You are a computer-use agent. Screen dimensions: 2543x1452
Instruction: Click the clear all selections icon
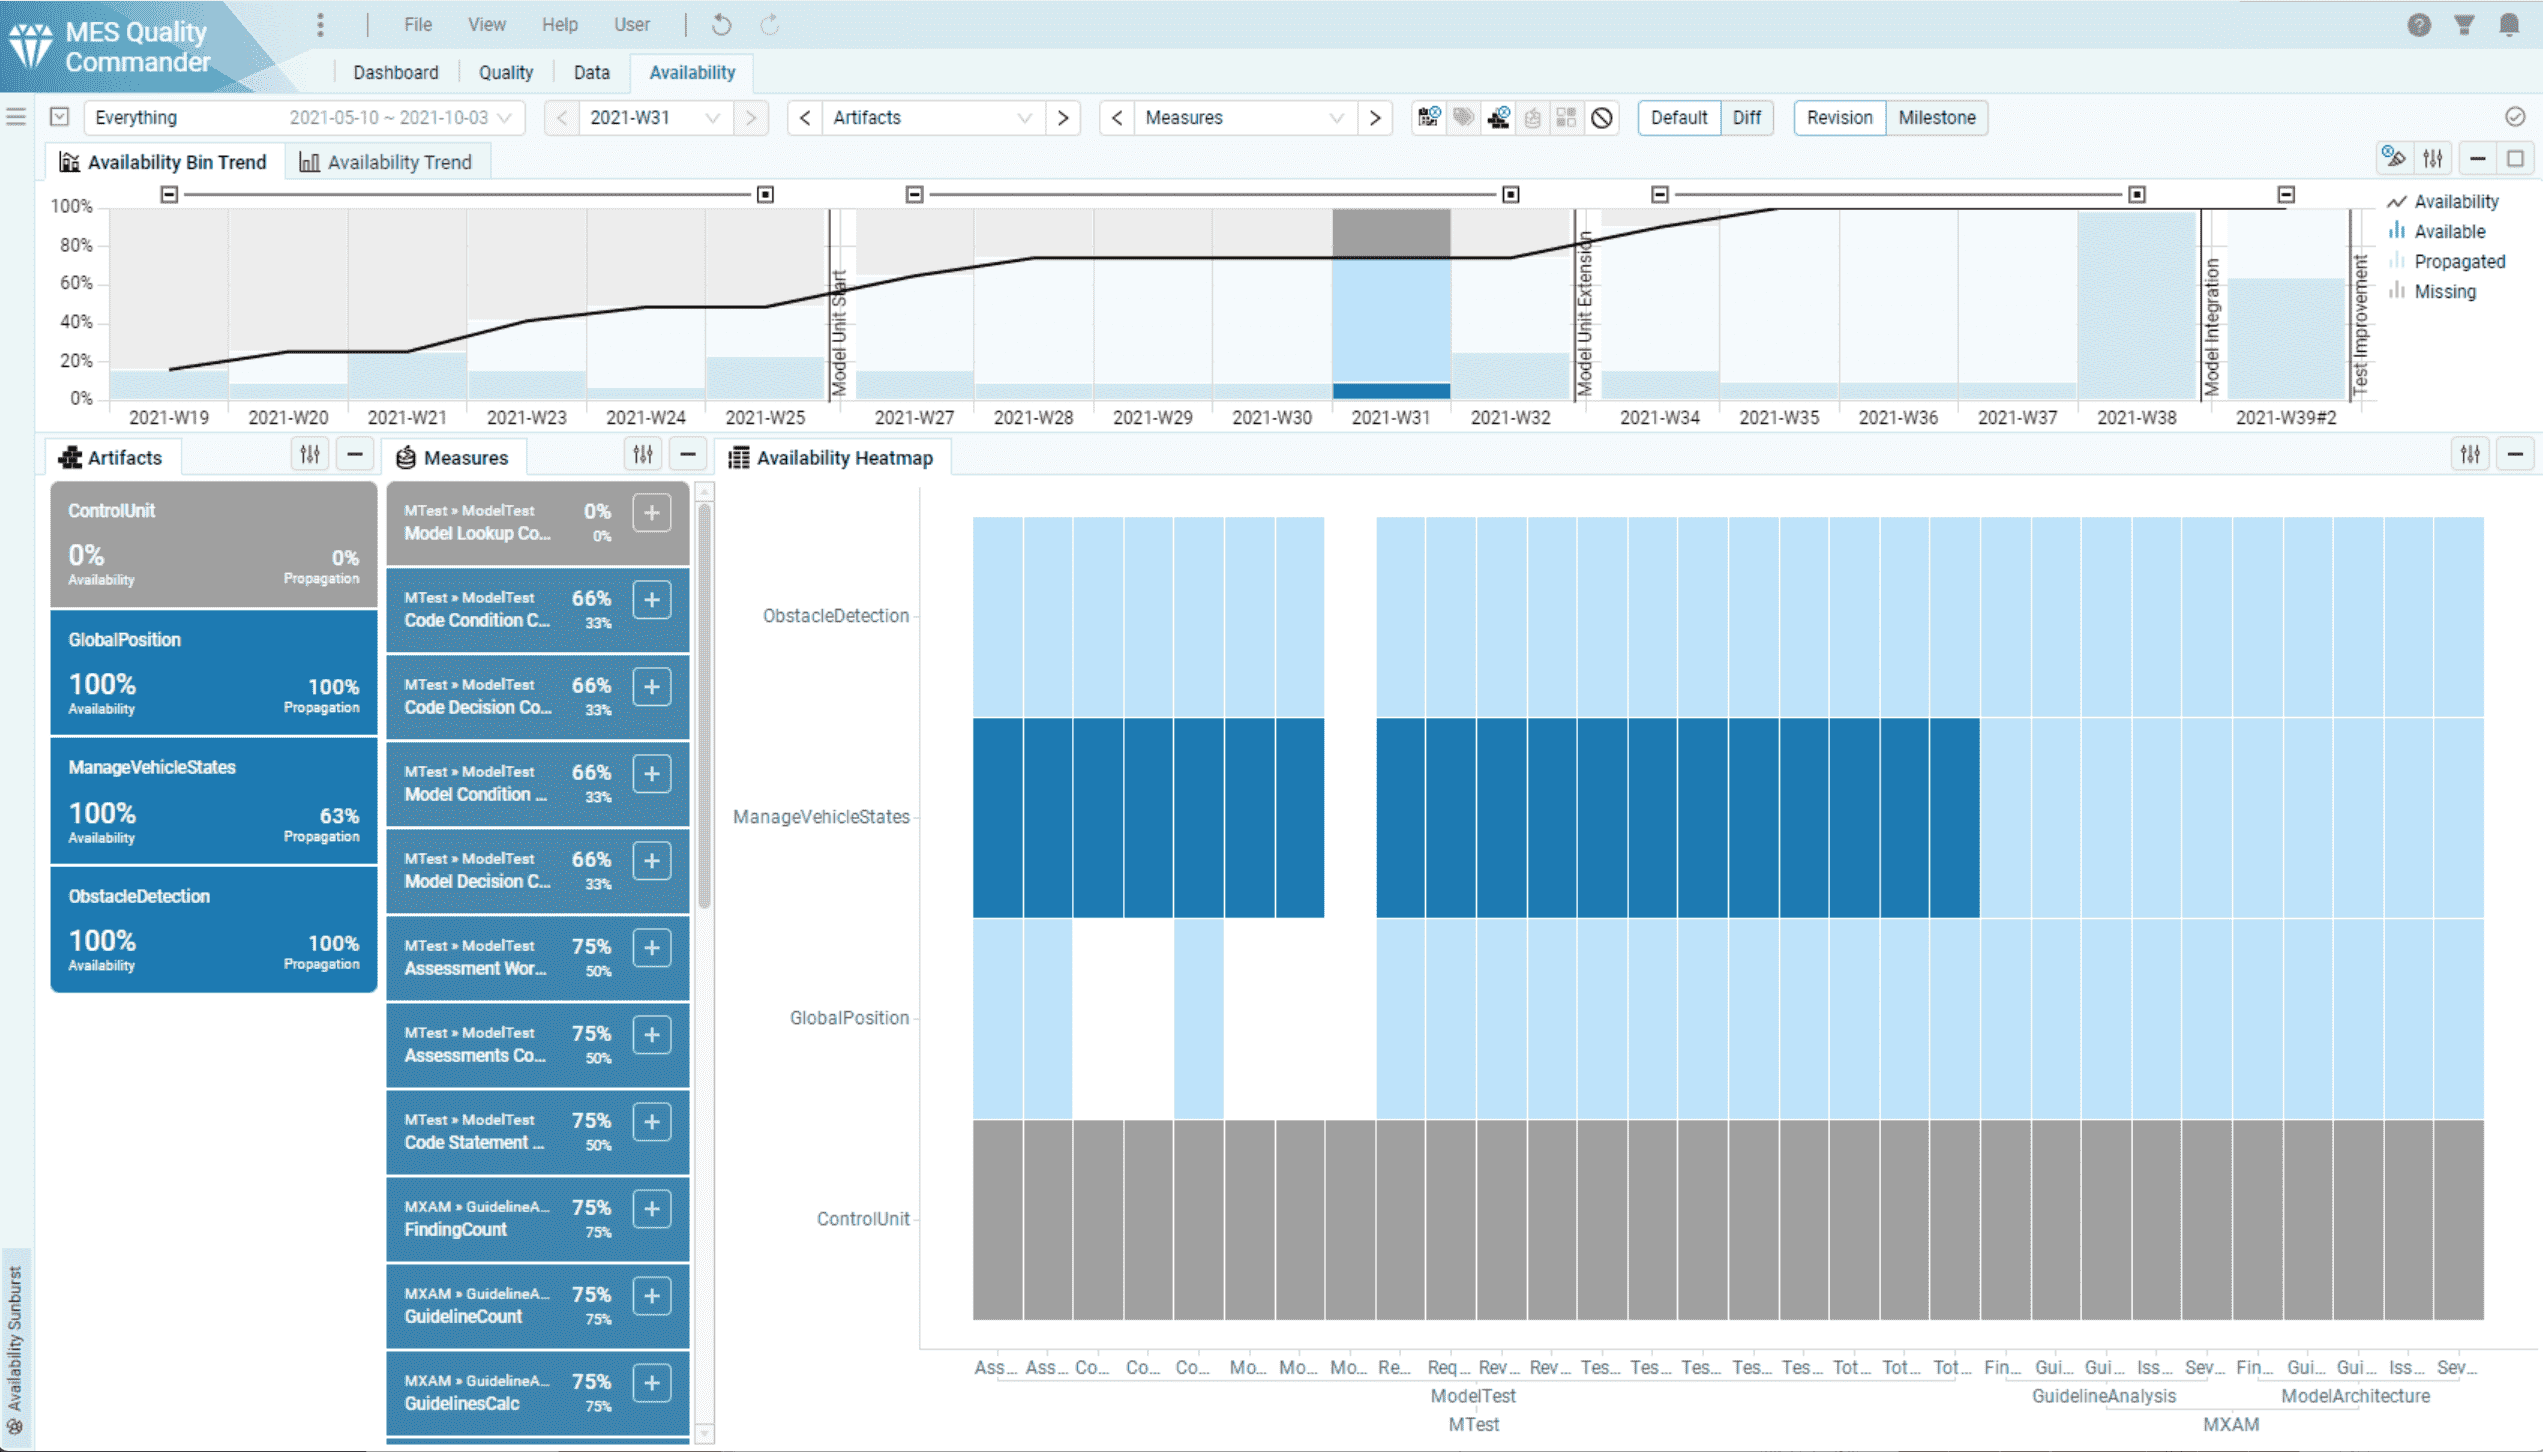1602,118
